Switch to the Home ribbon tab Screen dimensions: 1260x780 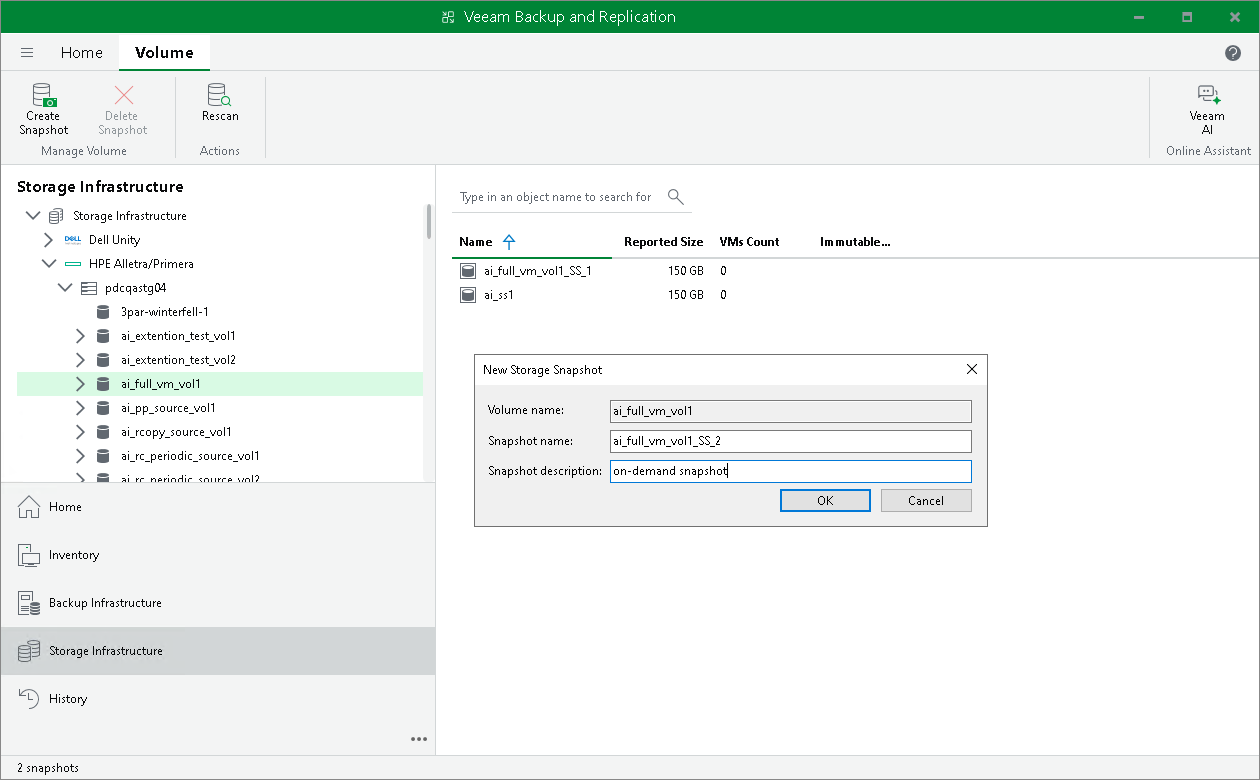pos(82,53)
